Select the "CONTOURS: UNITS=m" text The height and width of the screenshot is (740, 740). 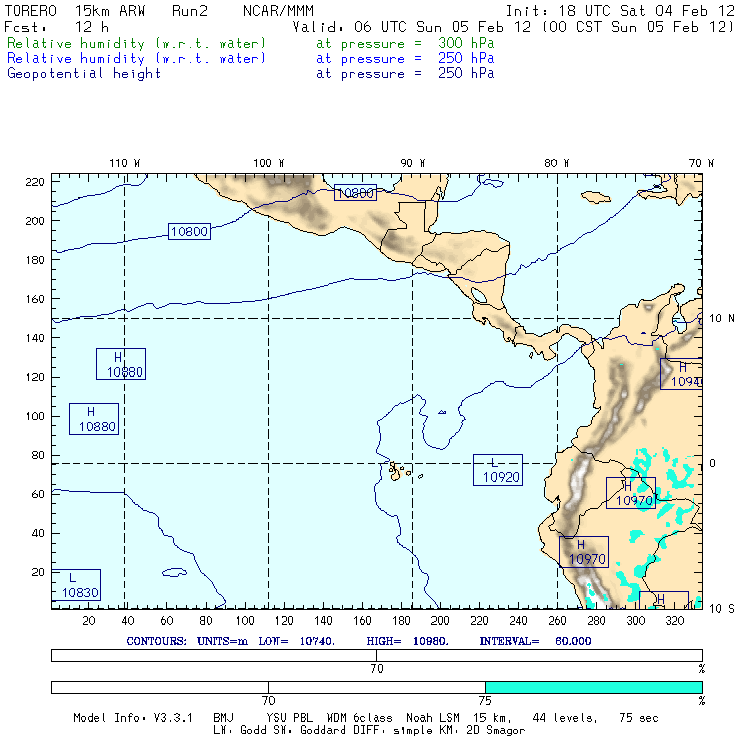187,641
